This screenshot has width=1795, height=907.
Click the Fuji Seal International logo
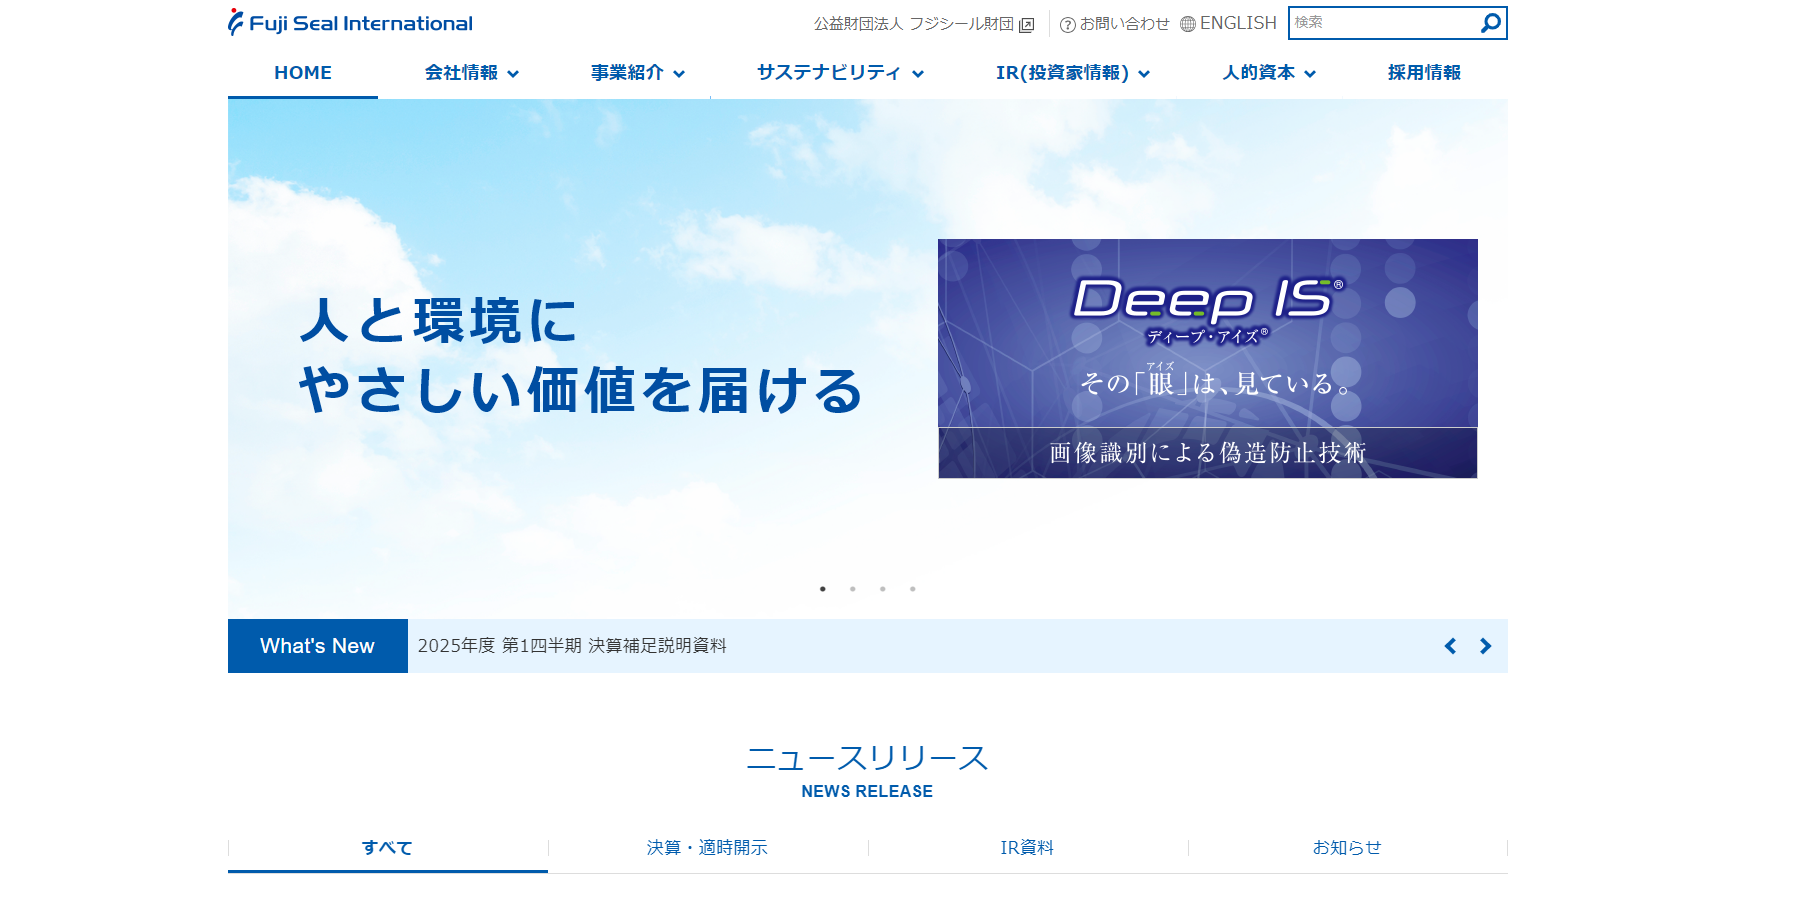pyautogui.click(x=350, y=23)
